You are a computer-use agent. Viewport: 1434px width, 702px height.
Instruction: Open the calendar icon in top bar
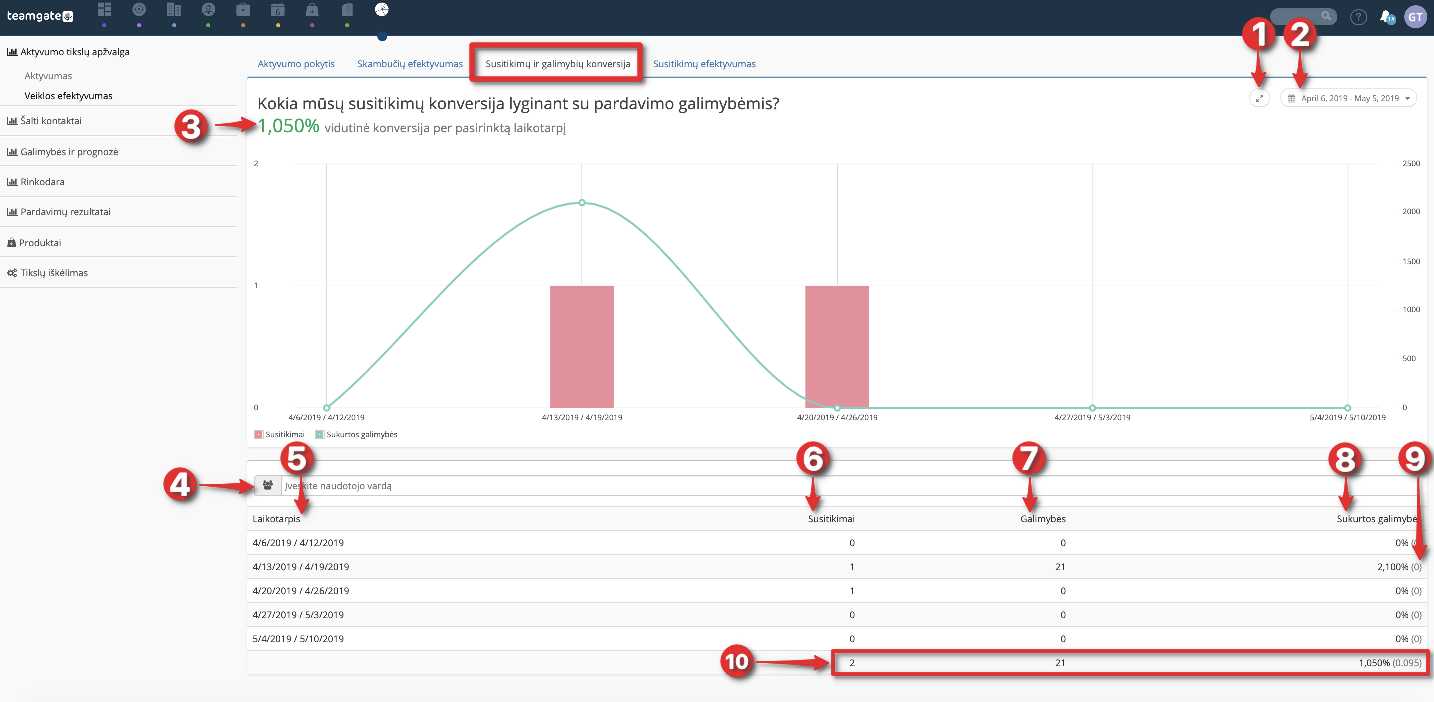point(278,9)
